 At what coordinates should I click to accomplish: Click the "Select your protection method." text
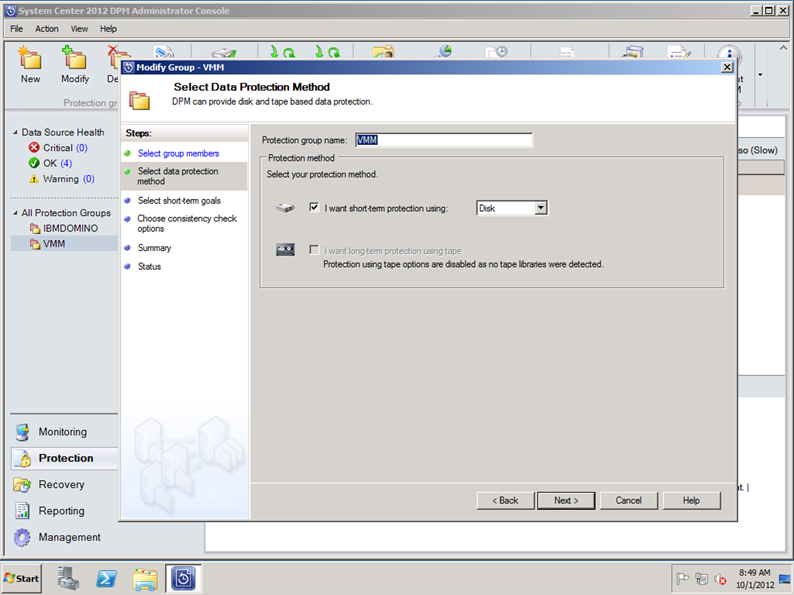tap(322, 174)
